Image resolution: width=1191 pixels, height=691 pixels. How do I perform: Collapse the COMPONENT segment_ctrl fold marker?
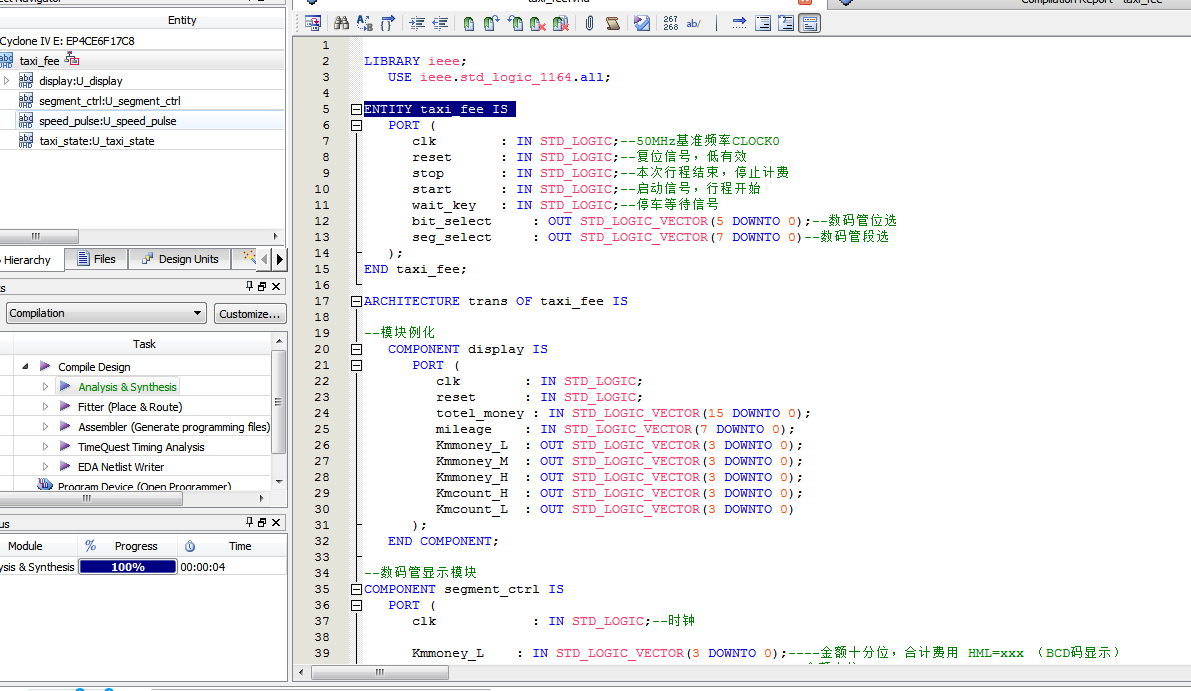[356, 589]
